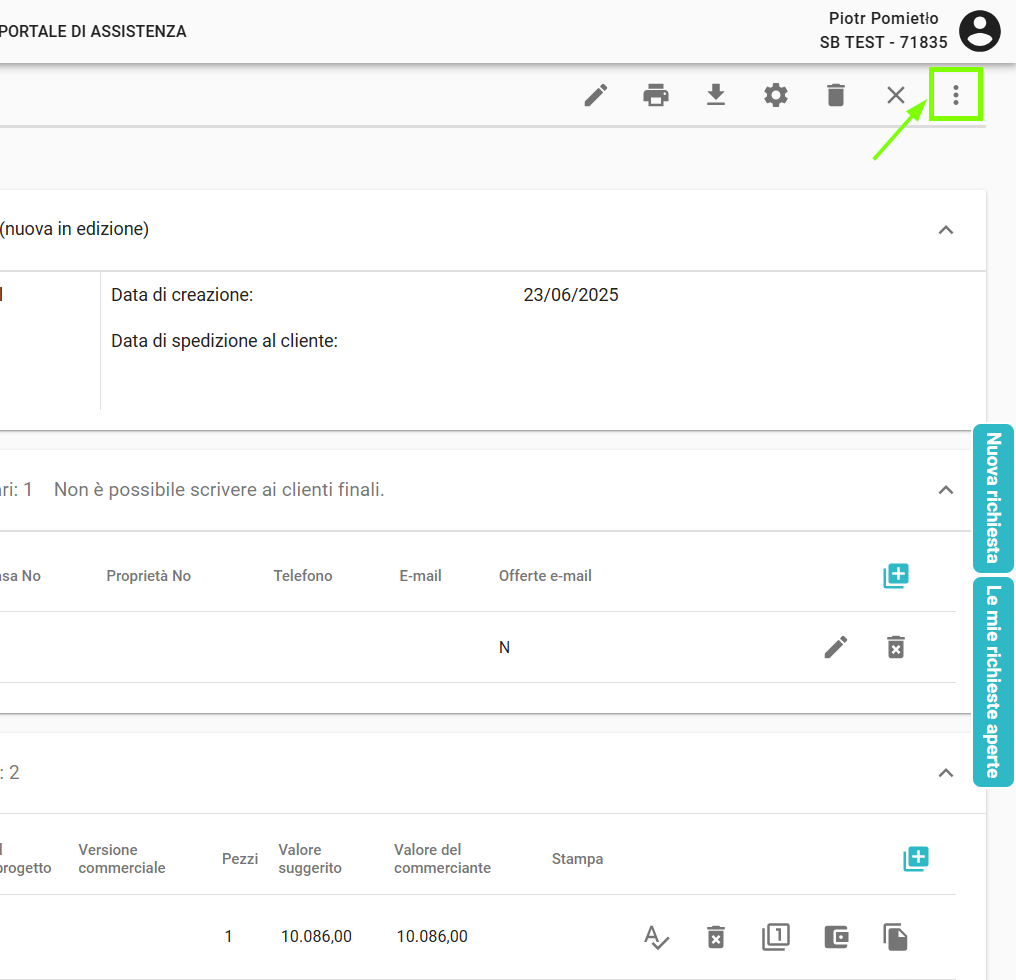Click the wallet icon in project row
This screenshot has width=1016, height=980.
click(x=836, y=937)
